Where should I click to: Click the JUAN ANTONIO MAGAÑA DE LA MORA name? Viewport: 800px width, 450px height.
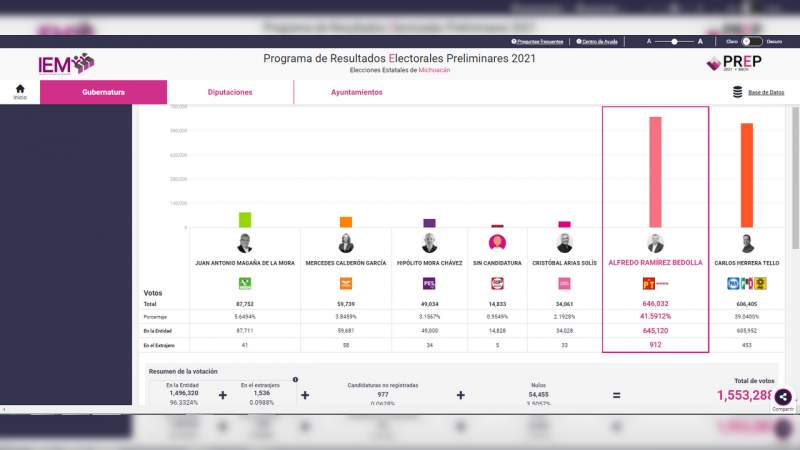coord(245,263)
